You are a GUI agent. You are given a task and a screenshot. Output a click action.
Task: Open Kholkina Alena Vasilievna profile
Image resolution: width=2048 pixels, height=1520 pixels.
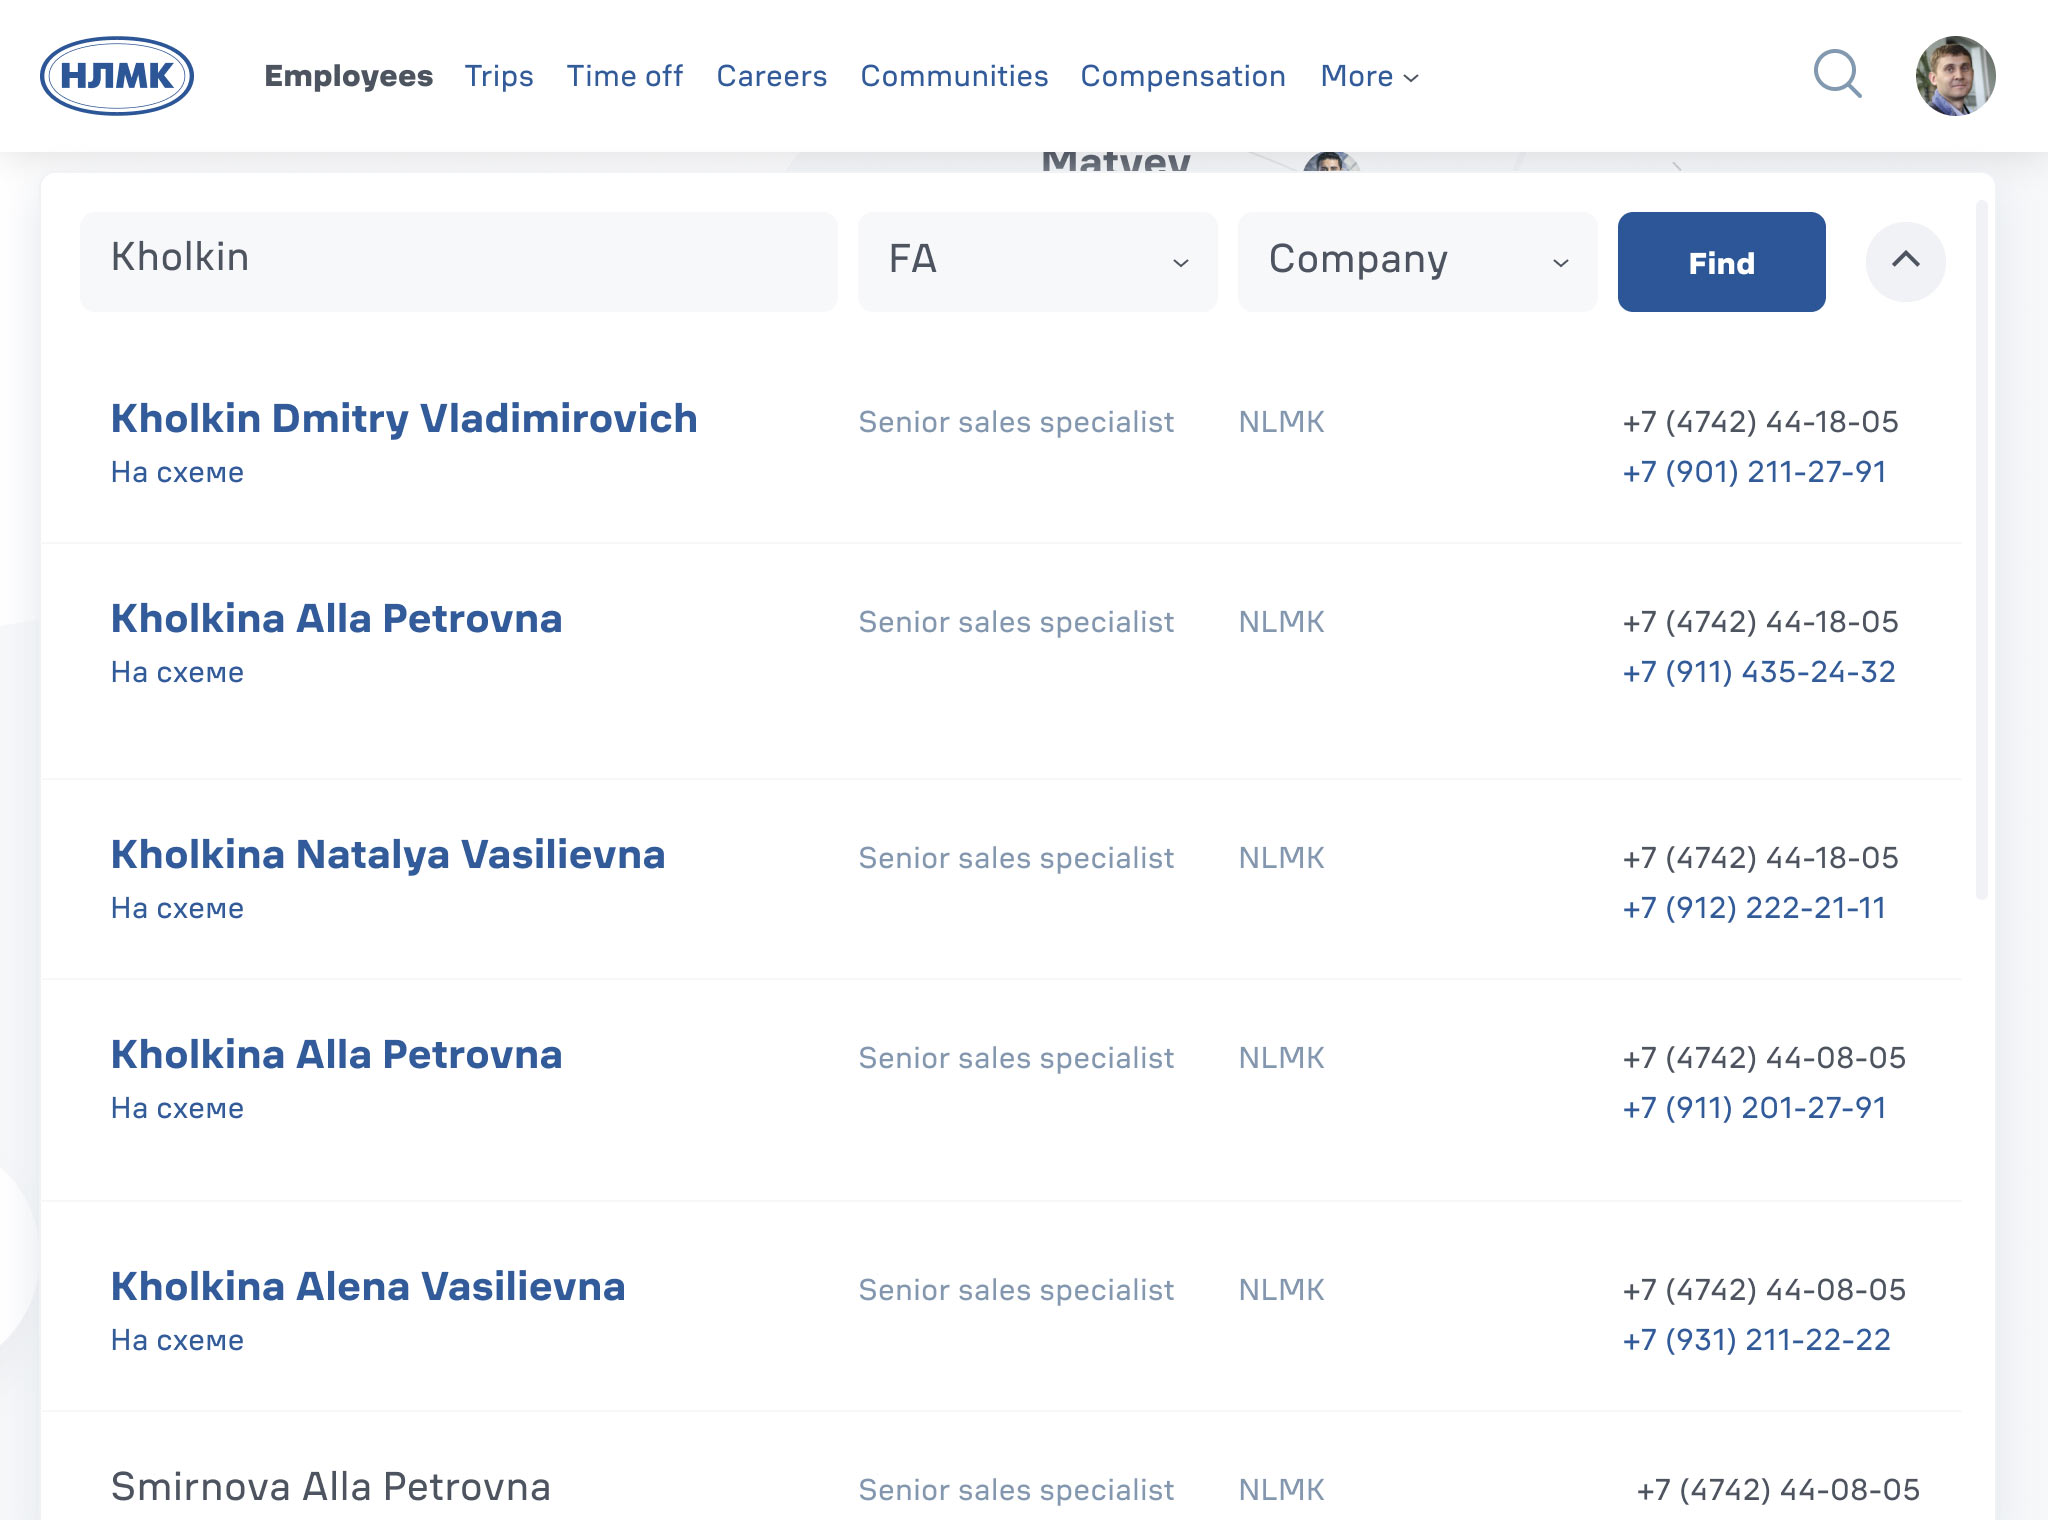coord(368,1286)
